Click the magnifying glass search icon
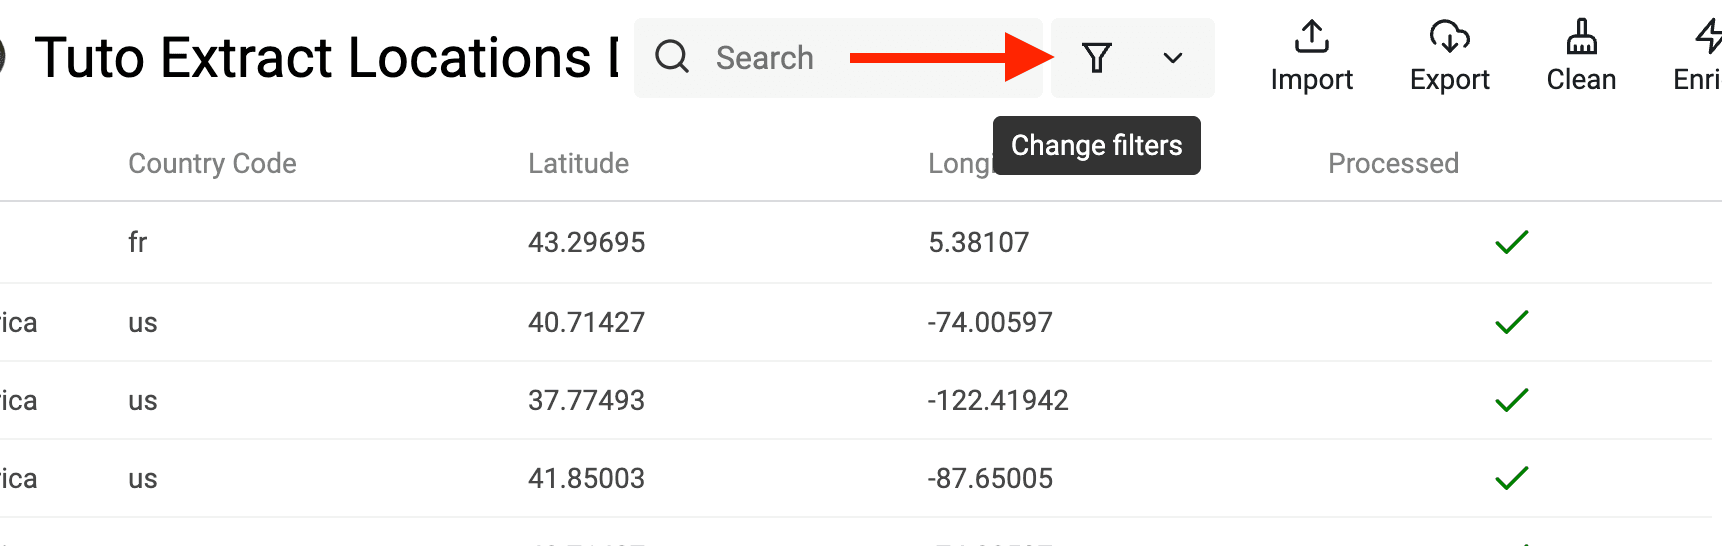Viewport: 1722px width, 546px height. (x=672, y=57)
